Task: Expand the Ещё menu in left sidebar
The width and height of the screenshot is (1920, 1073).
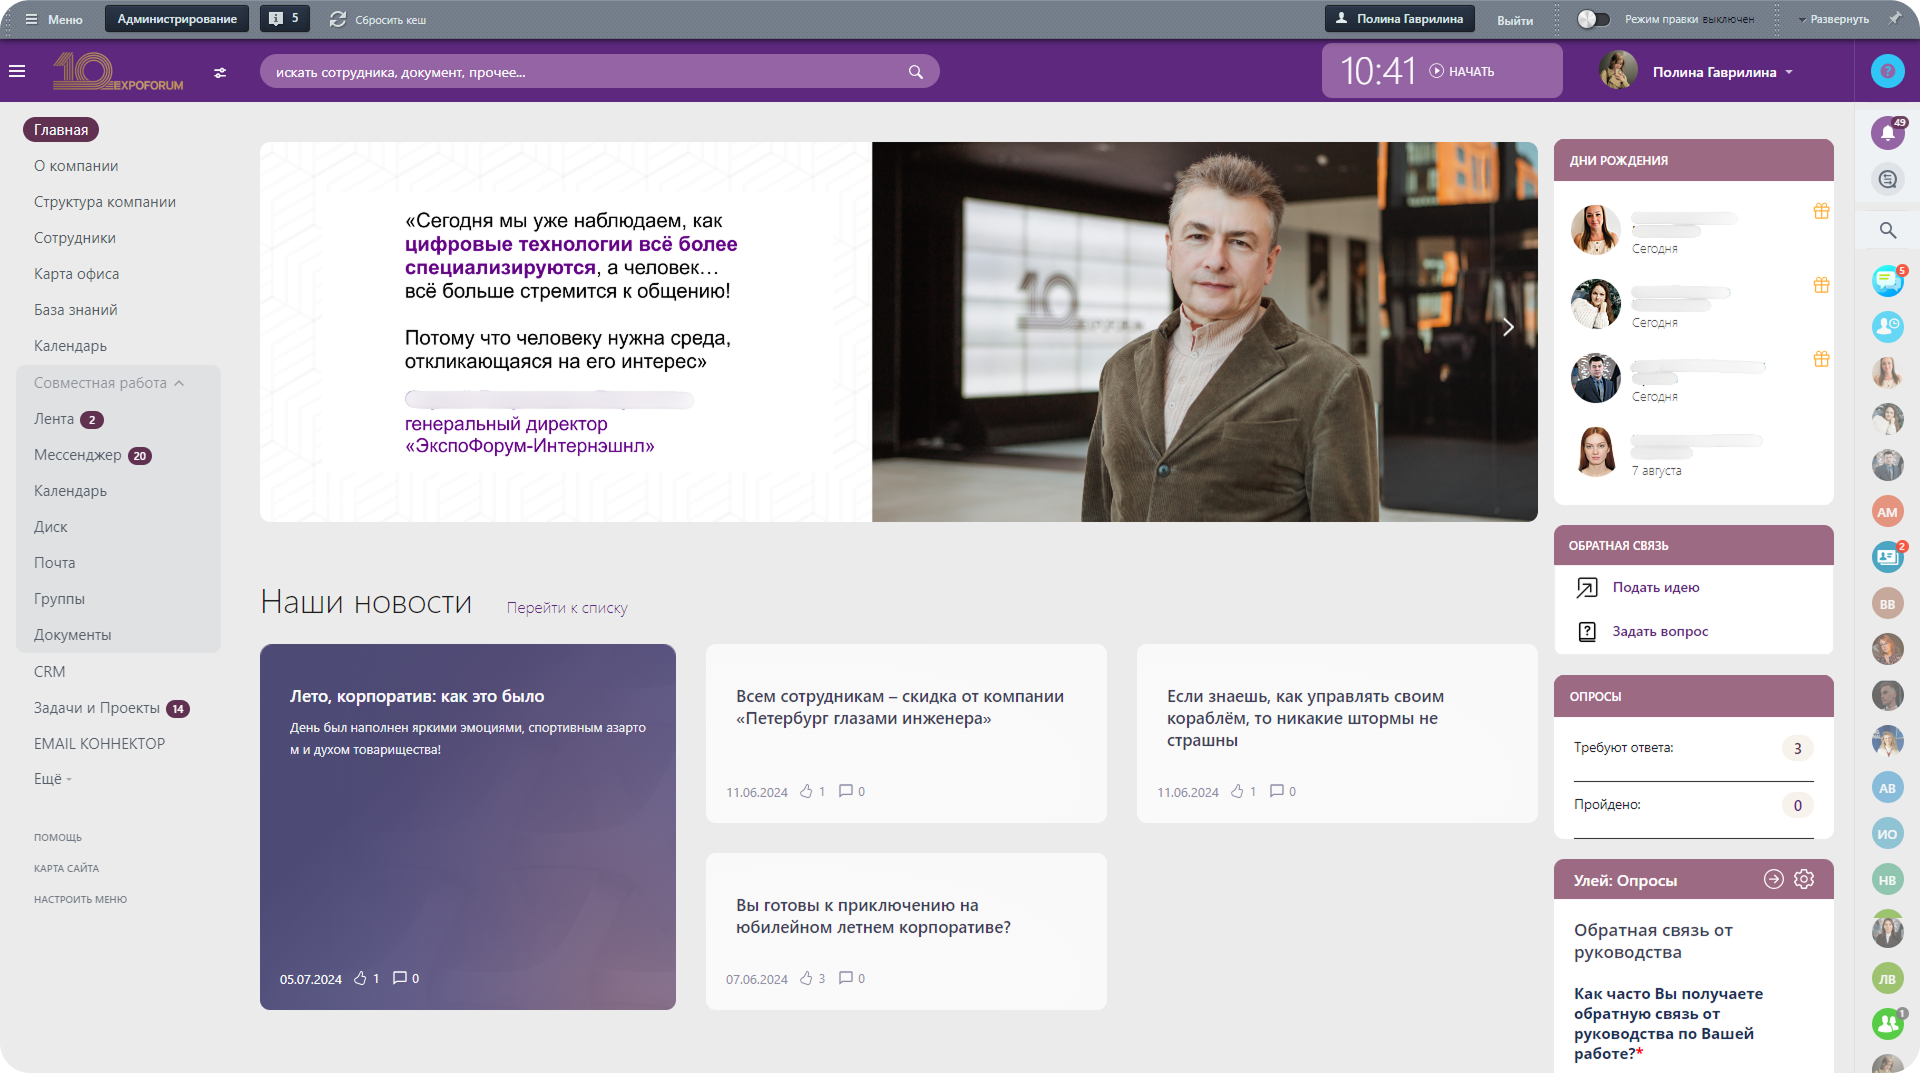Action: [52, 779]
